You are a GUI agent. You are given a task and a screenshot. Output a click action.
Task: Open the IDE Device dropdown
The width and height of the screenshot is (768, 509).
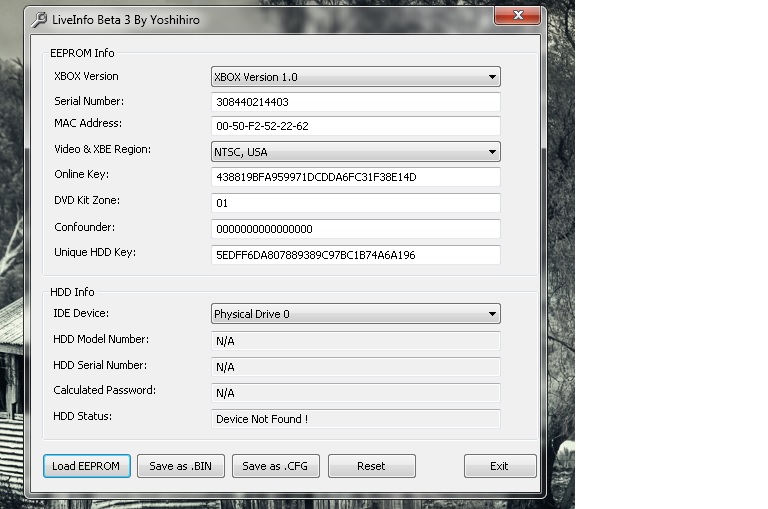pyautogui.click(x=356, y=314)
